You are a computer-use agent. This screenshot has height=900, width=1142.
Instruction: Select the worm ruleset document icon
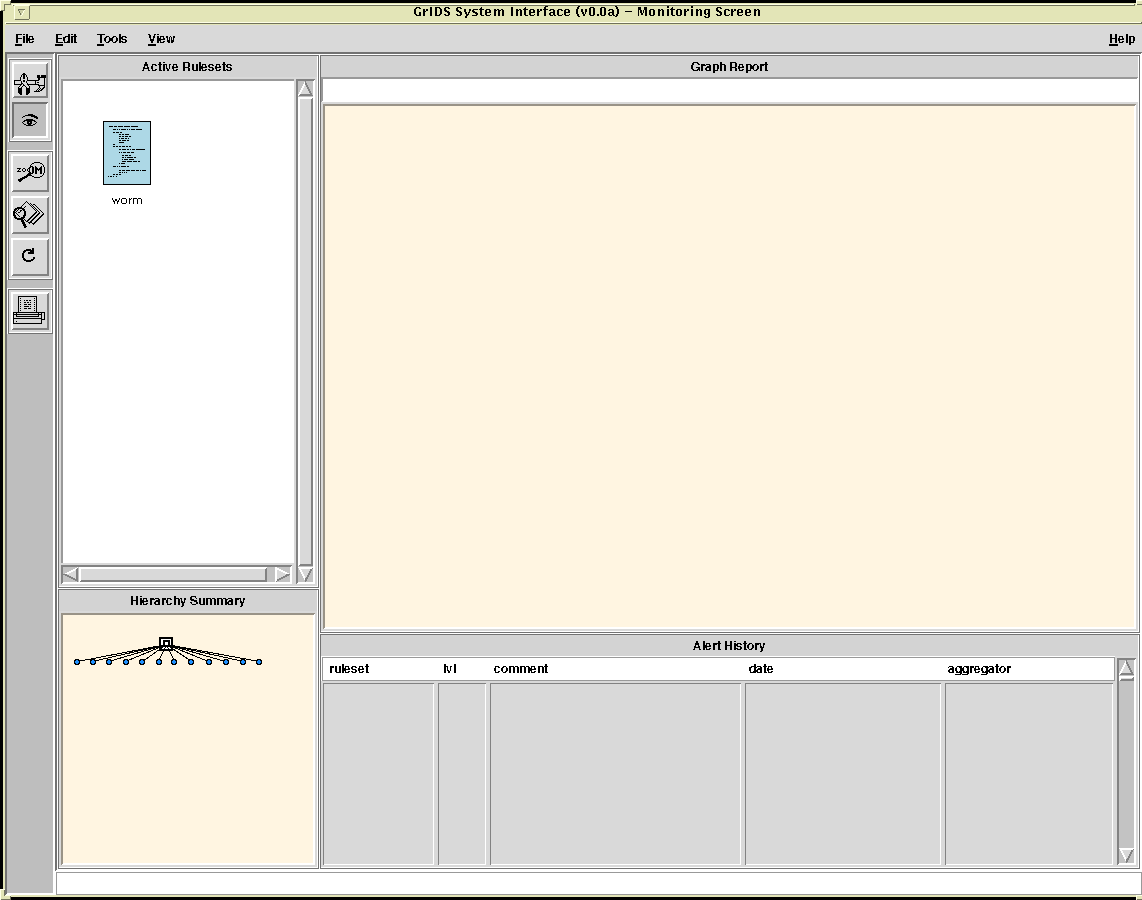pyautogui.click(x=127, y=153)
